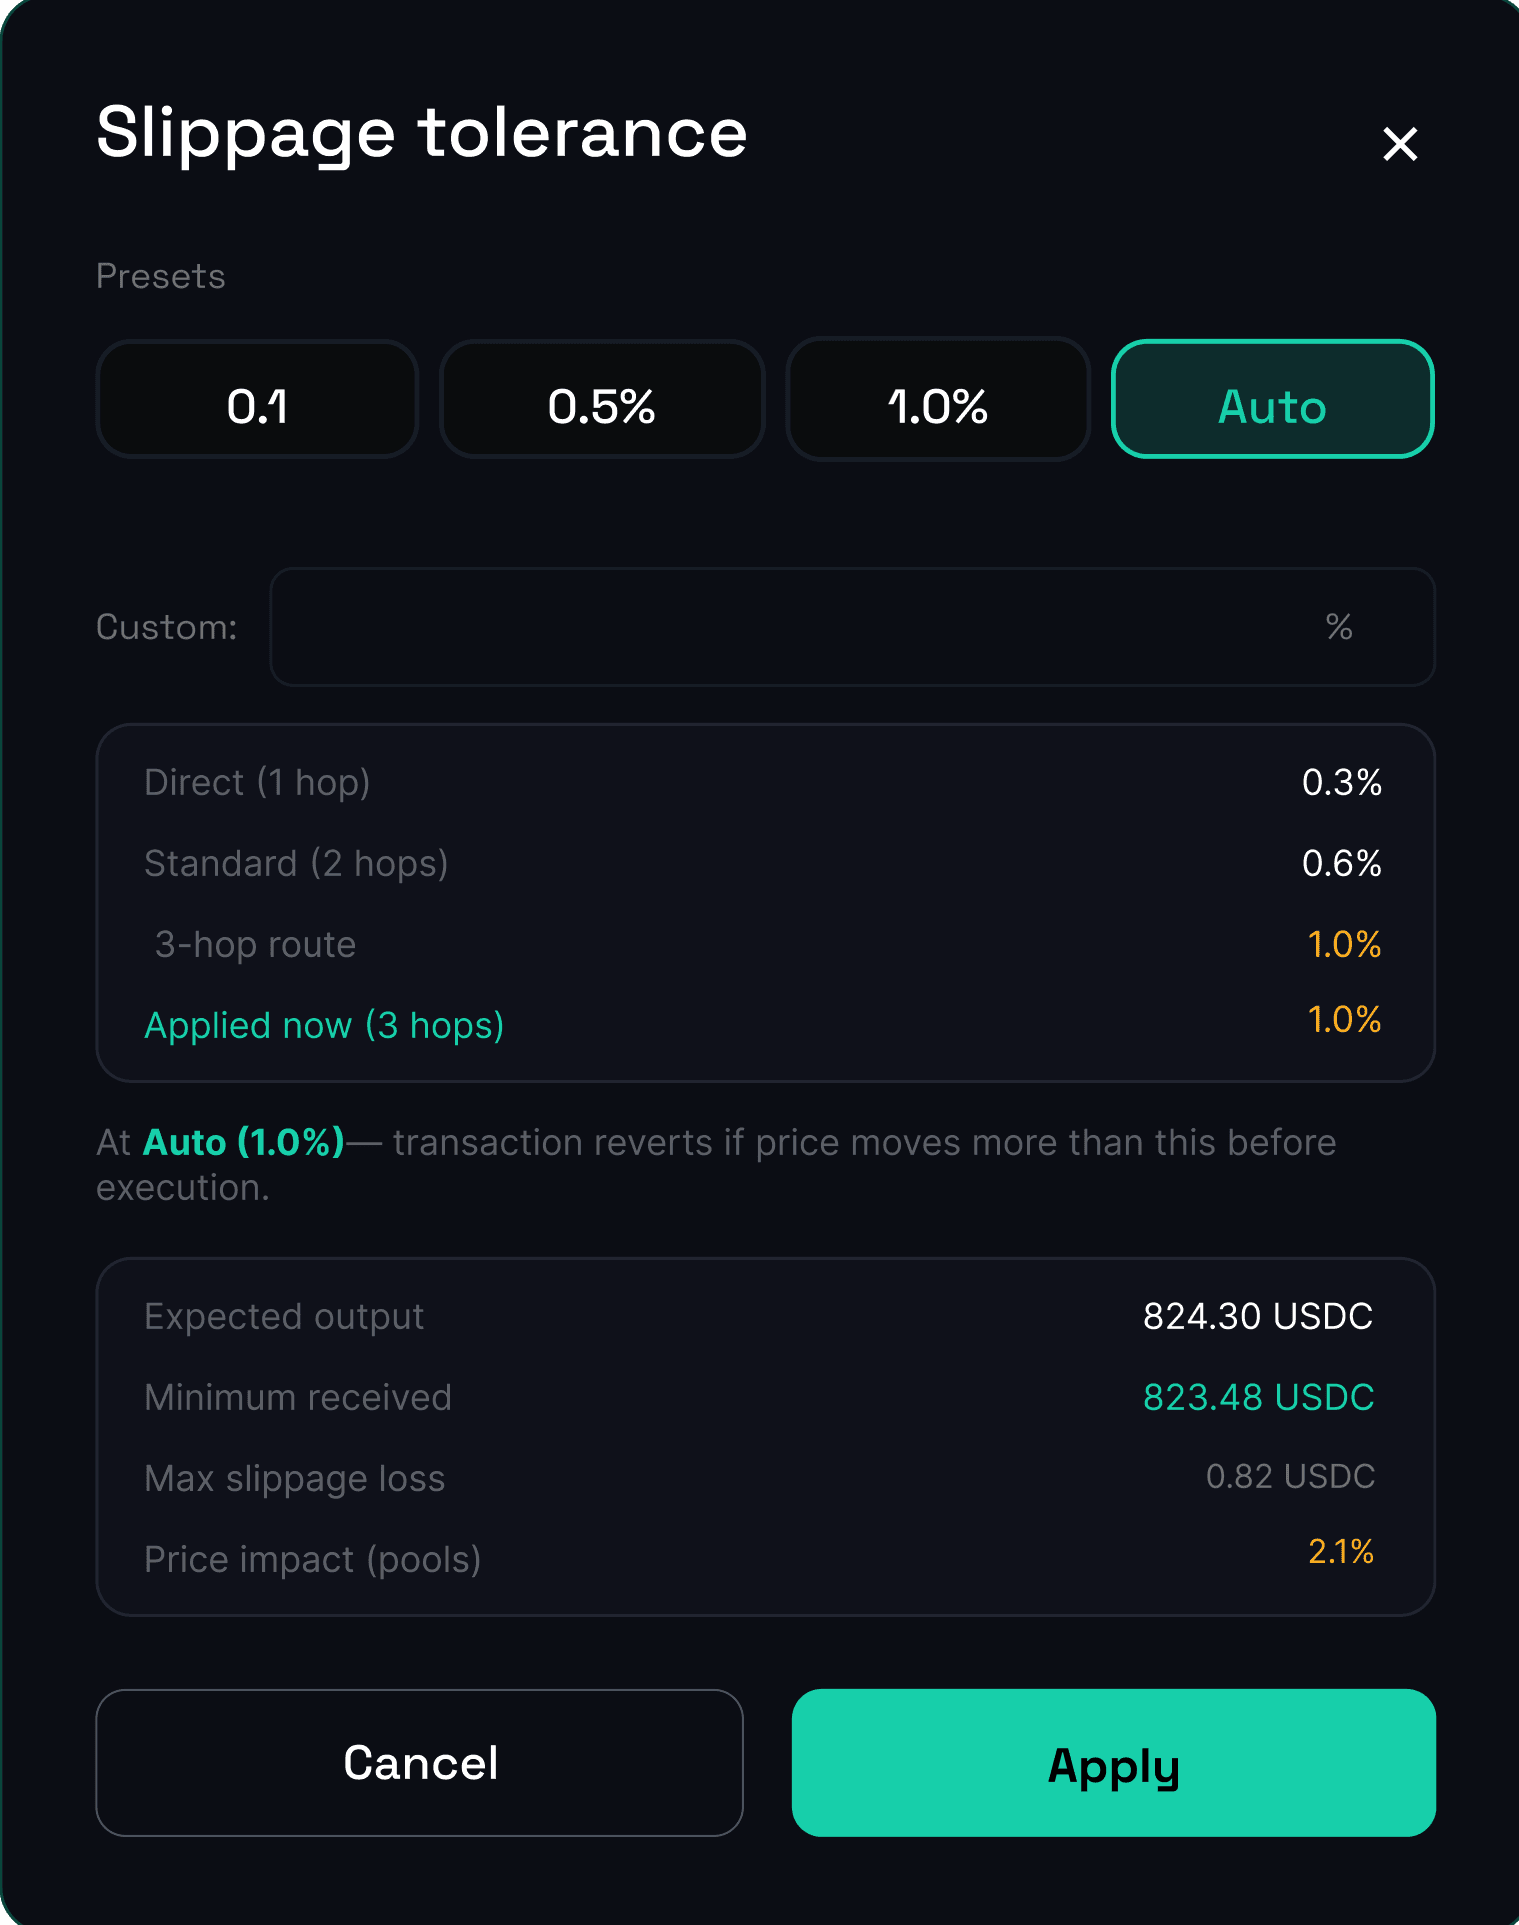
Task: Click the Price impact 2.1% value
Action: (1341, 1551)
